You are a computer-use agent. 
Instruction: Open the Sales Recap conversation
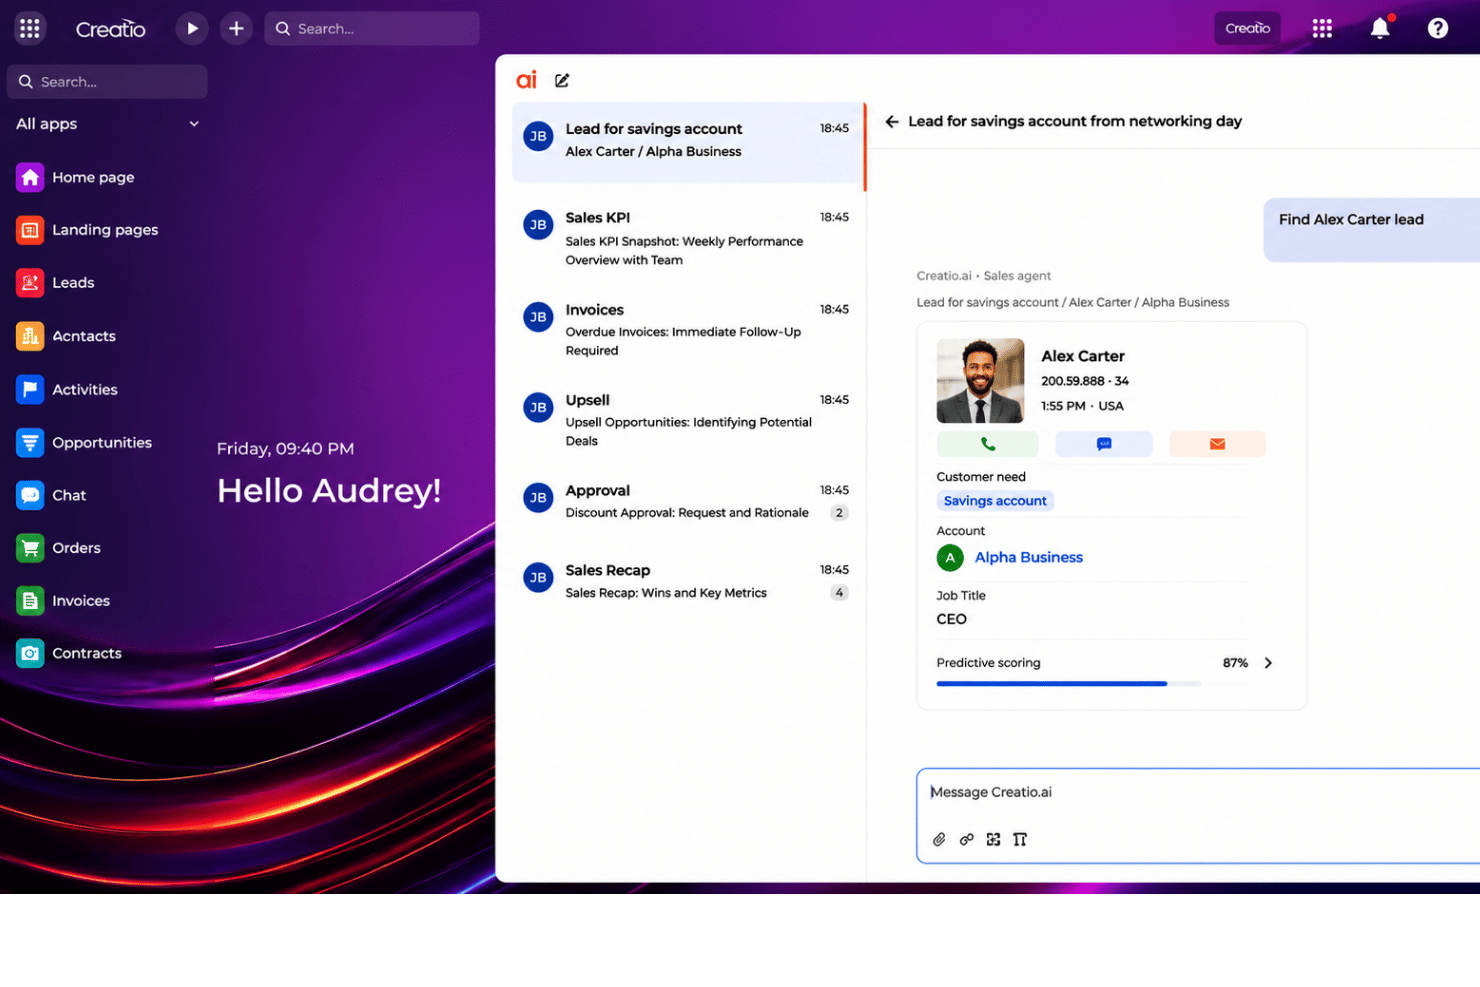click(x=688, y=580)
